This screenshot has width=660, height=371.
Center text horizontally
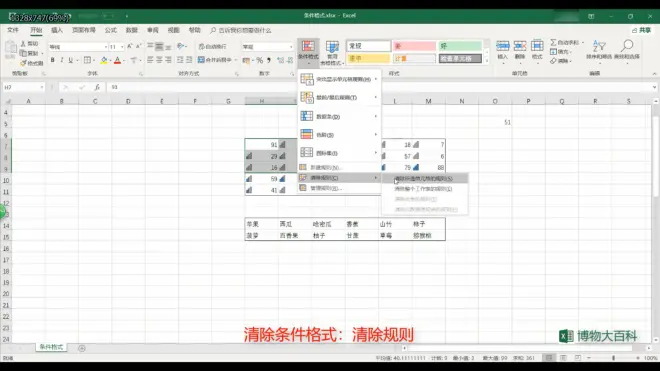[x=159, y=60]
